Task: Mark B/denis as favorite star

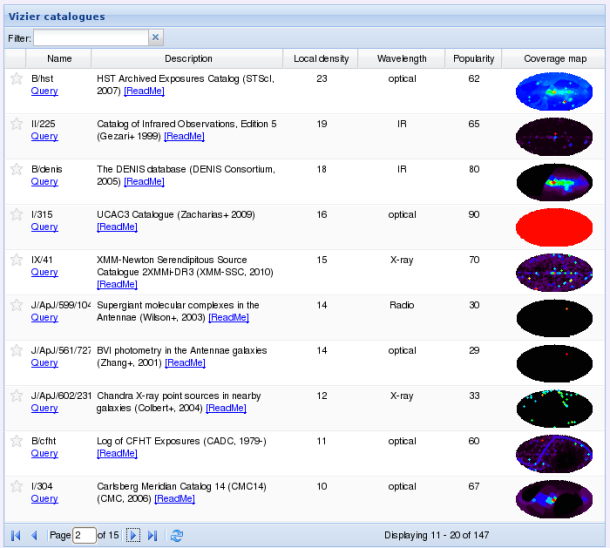Action: point(16,169)
